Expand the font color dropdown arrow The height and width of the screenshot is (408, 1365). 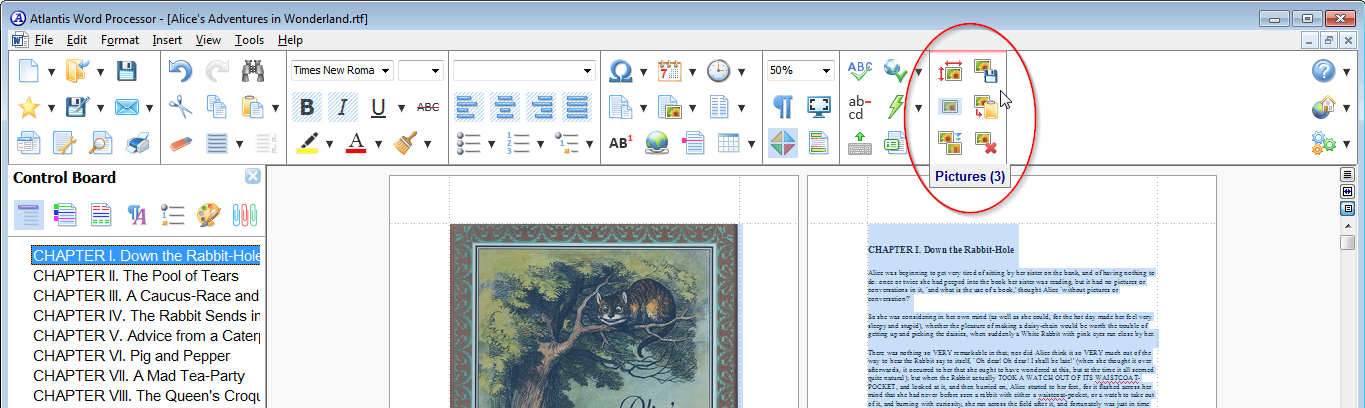click(378, 143)
